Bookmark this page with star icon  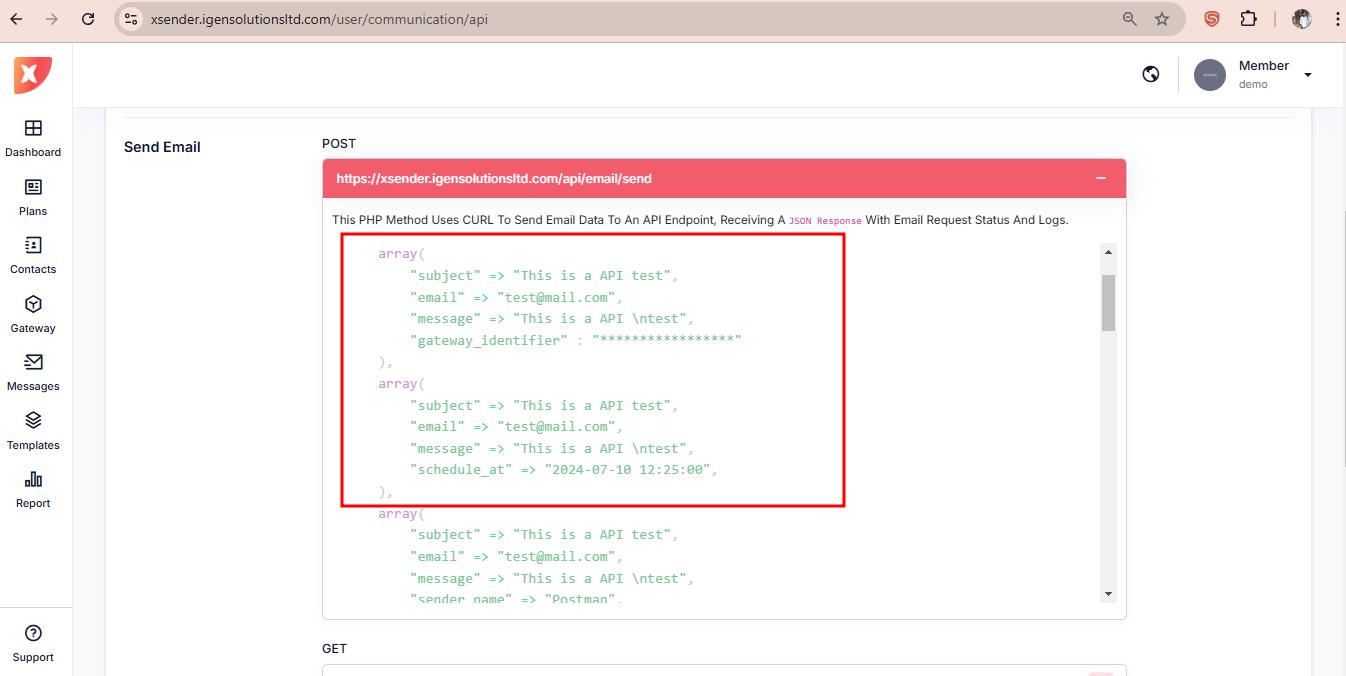(x=1162, y=19)
